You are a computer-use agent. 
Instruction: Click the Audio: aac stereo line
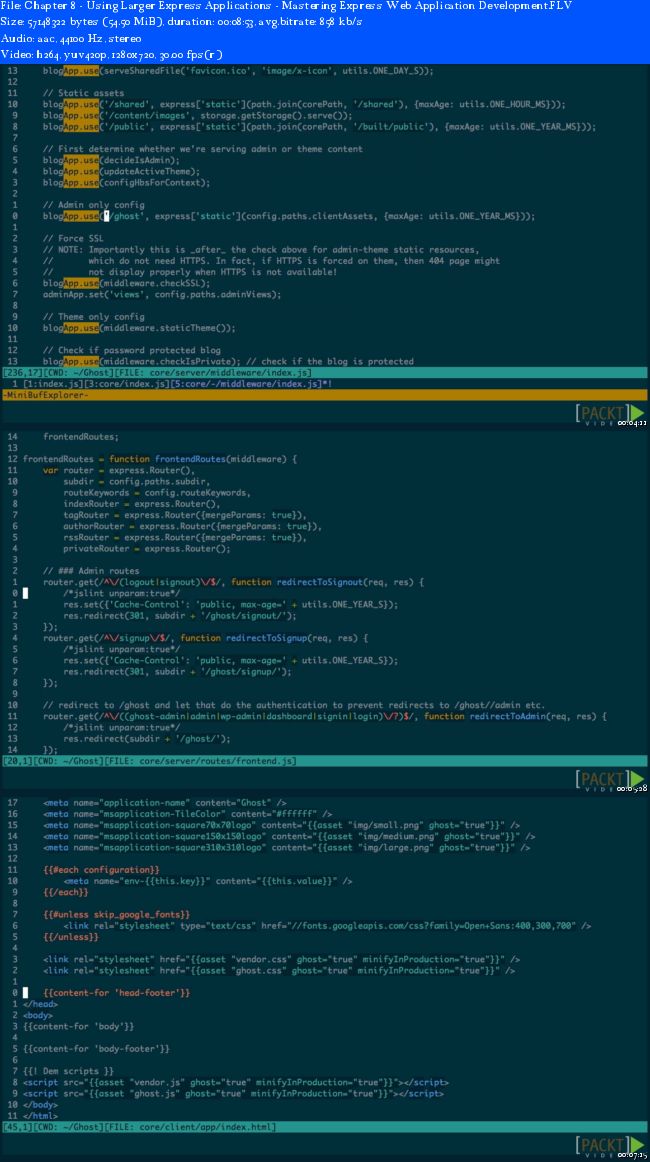click(71, 39)
